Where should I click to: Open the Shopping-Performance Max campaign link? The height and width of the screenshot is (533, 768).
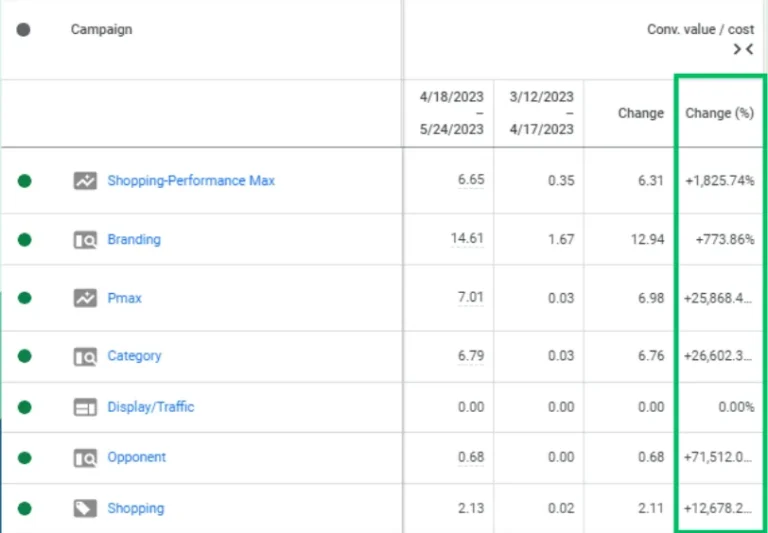190,181
